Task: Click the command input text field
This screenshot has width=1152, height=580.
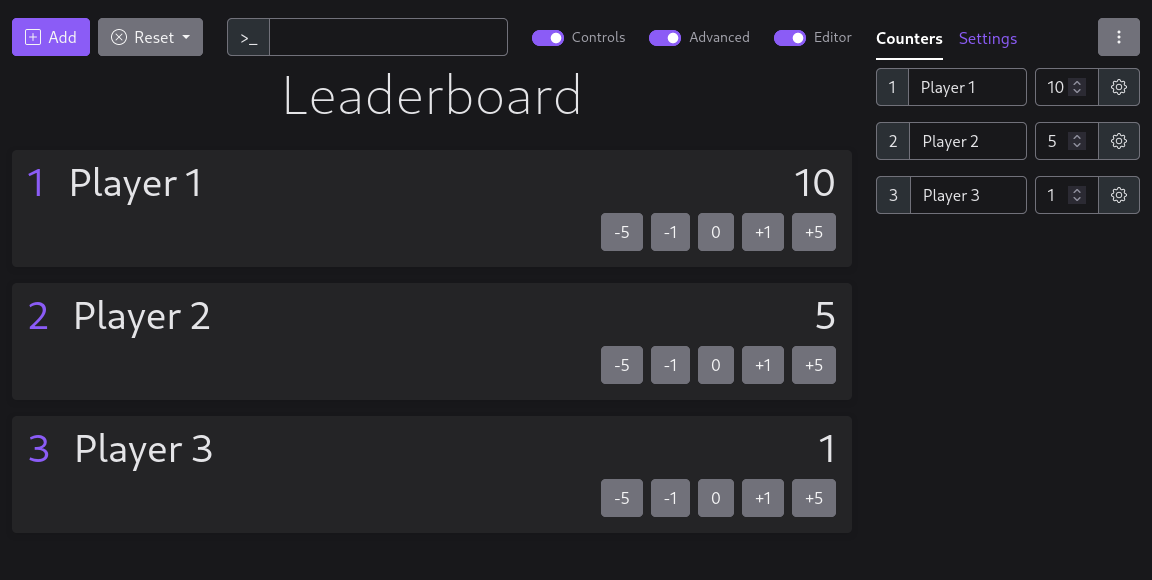Action: coord(388,37)
